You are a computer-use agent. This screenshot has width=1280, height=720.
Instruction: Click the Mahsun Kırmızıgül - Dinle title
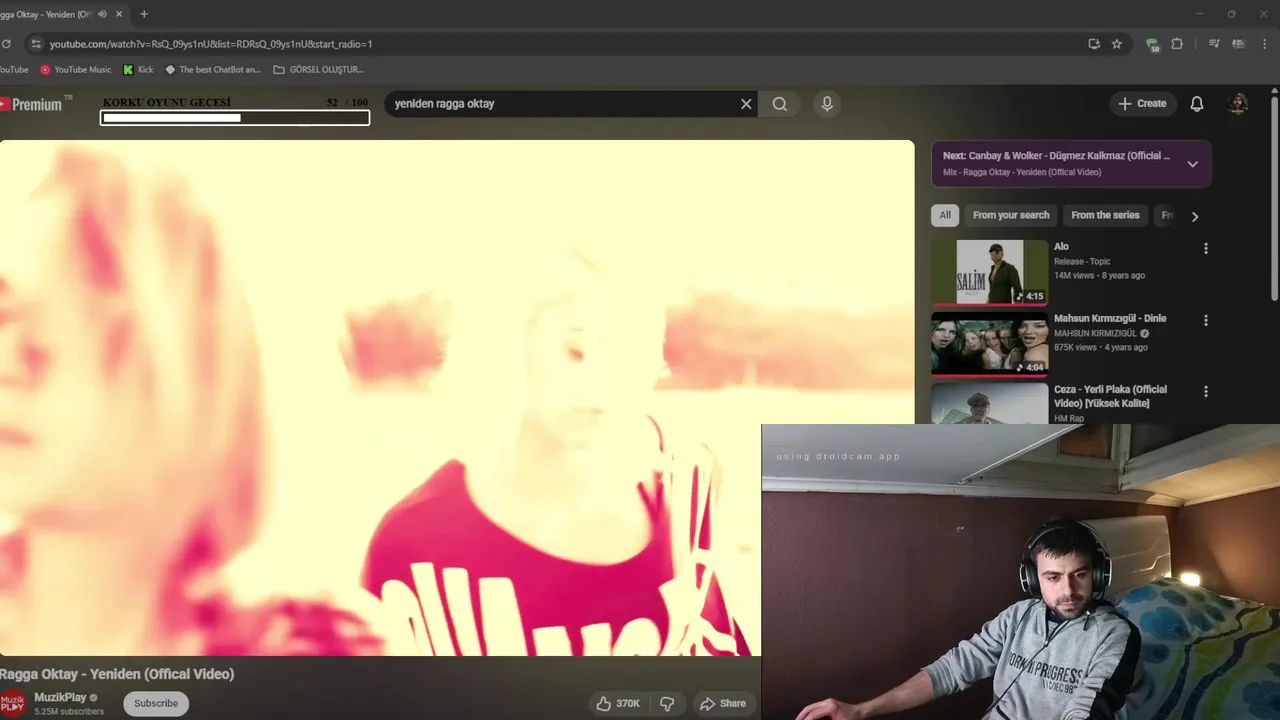(1110, 318)
